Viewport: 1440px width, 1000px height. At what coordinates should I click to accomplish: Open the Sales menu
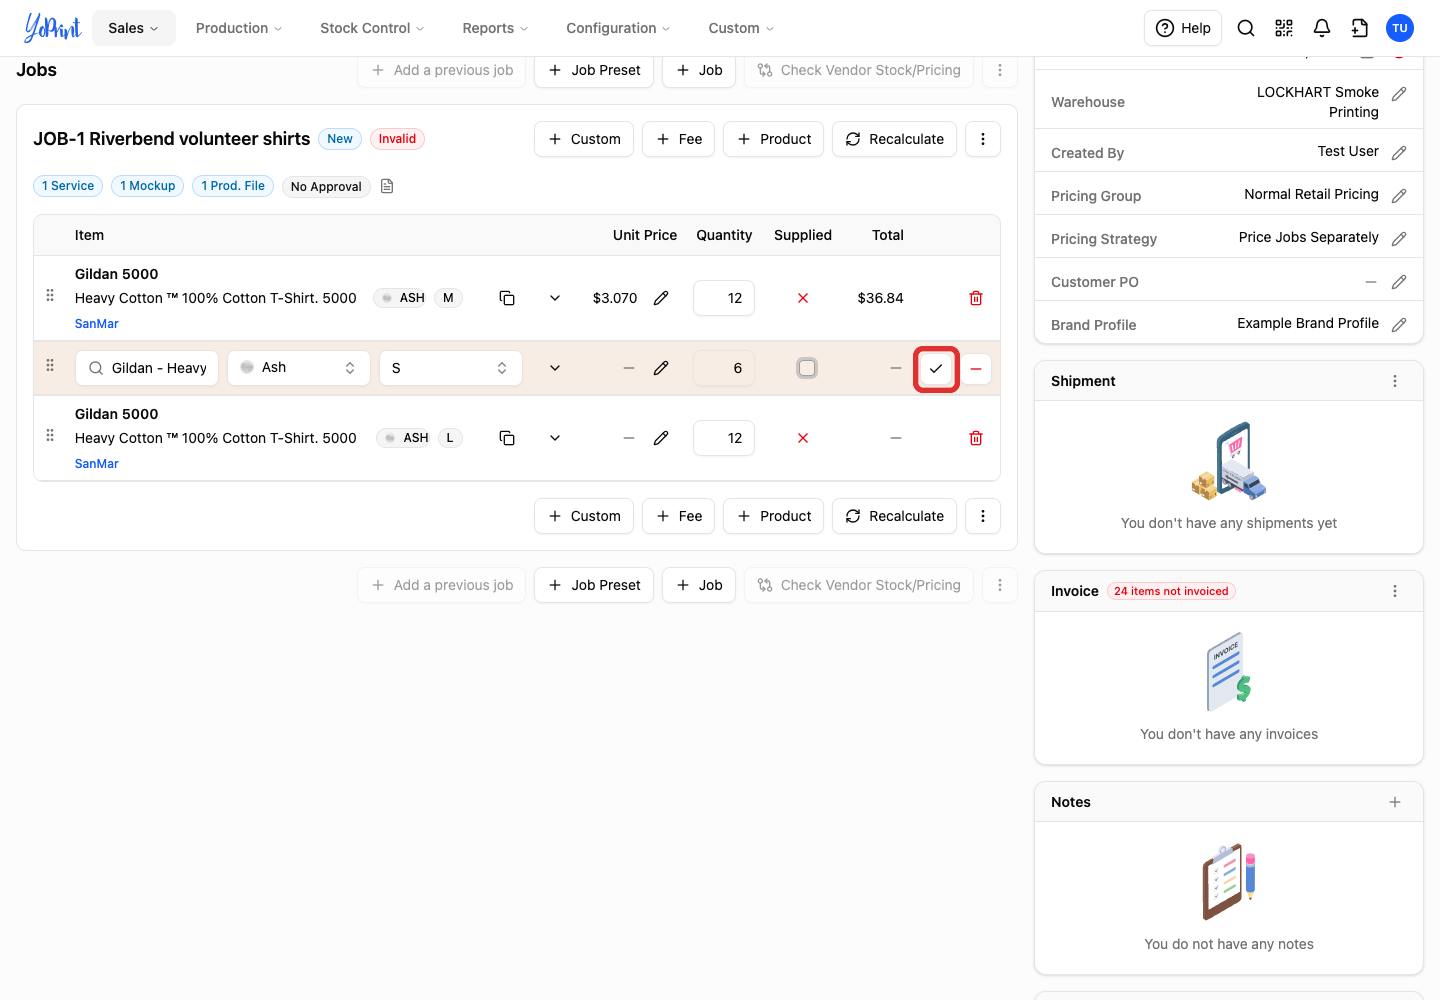tap(134, 28)
